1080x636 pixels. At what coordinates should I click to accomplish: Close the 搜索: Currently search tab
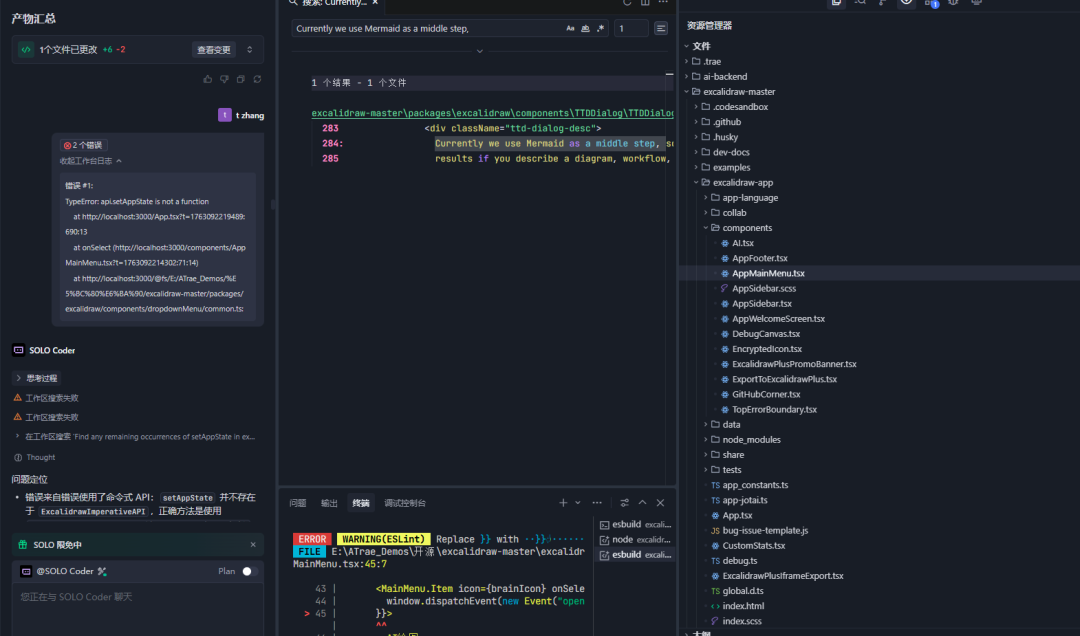click(x=375, y=3)
